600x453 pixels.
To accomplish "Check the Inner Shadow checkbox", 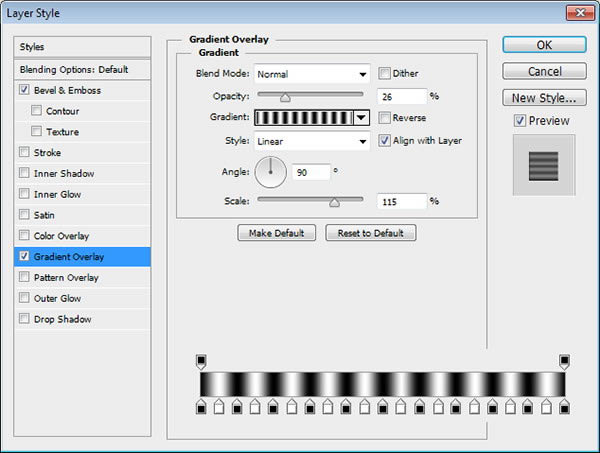I will click(24, 173).
